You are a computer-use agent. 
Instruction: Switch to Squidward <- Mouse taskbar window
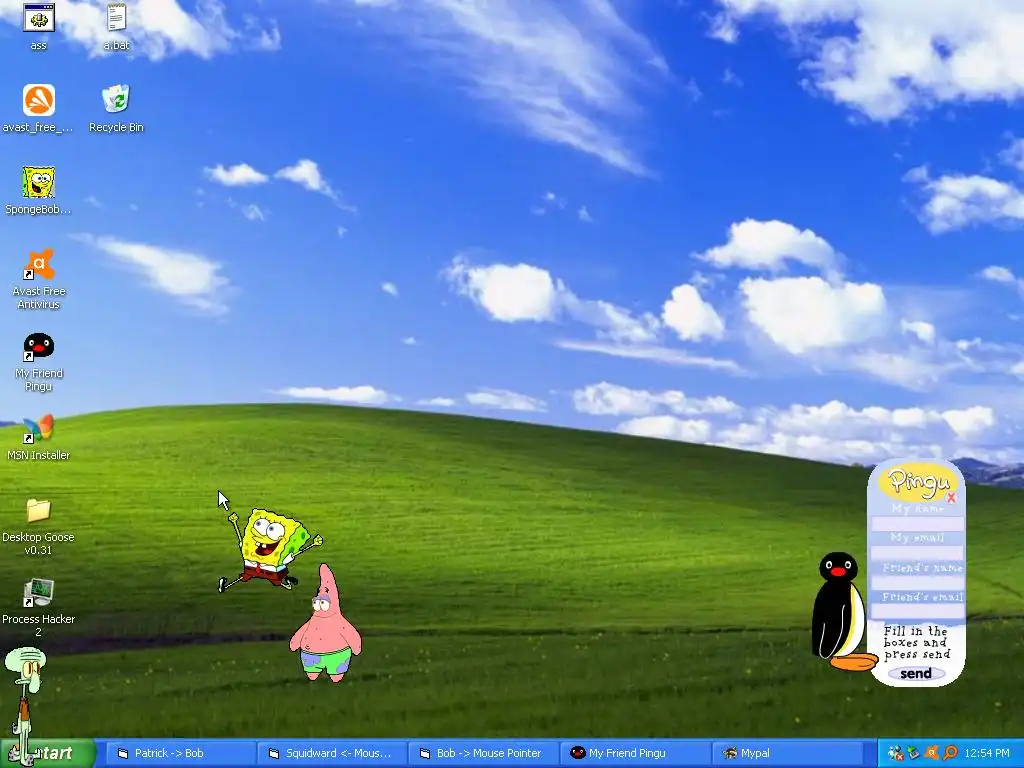click(332, 753)
